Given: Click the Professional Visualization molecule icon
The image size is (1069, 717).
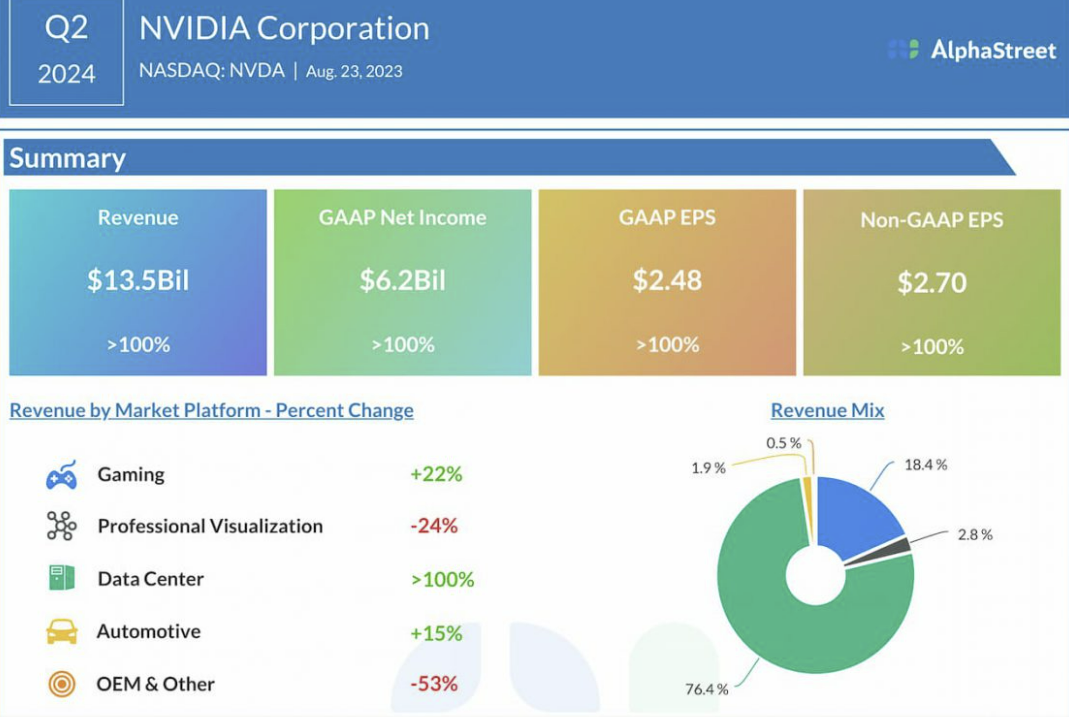Looking at the screenshot, I should [x=61, y=526].
